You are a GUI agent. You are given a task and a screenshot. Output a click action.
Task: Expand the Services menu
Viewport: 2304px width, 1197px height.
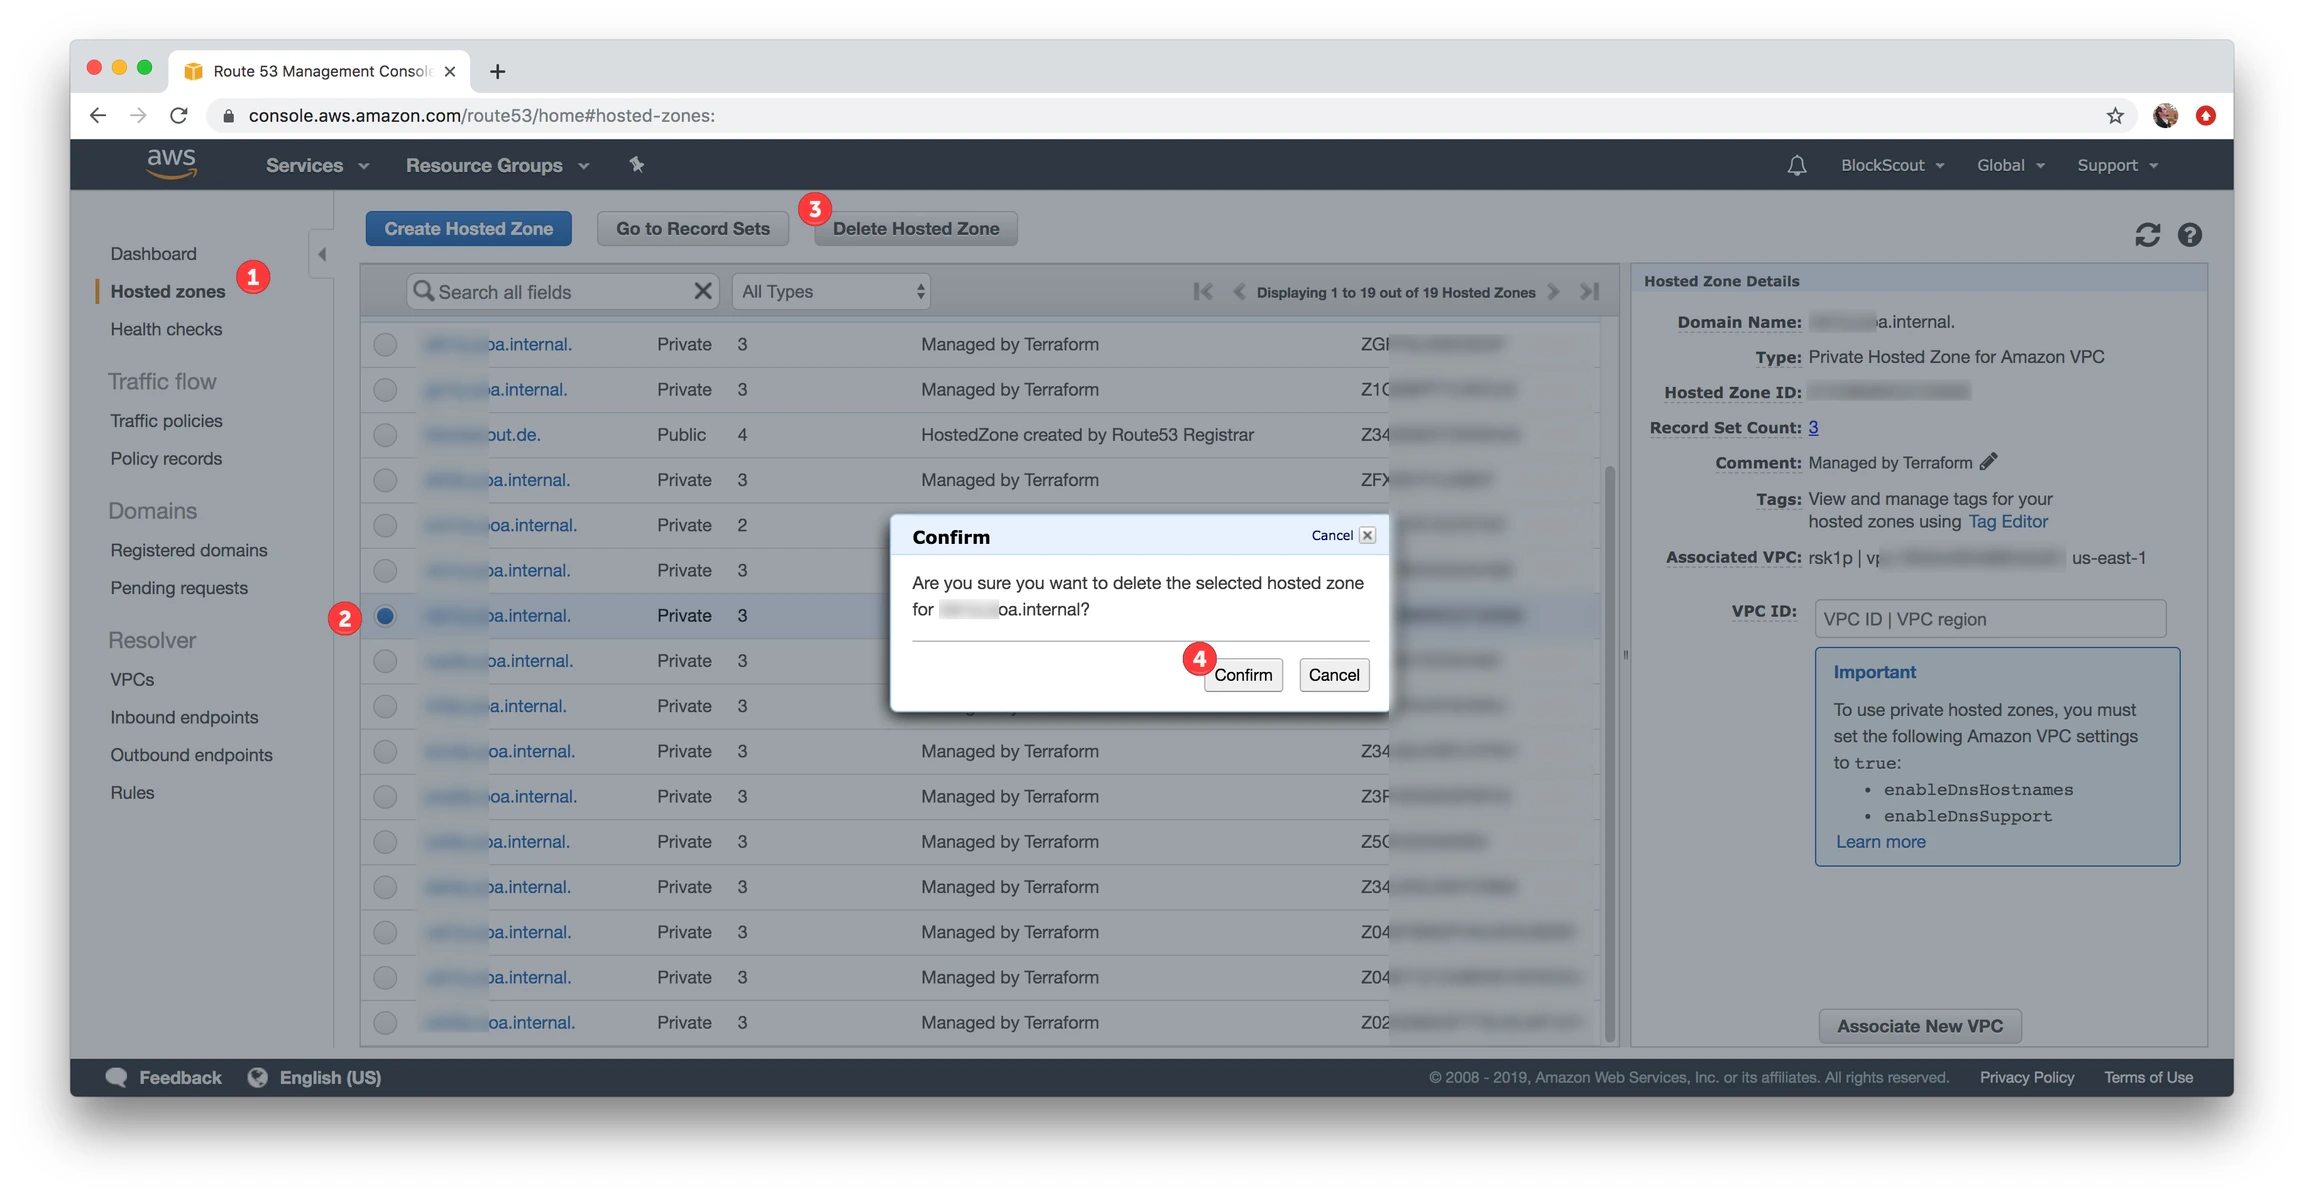(x=316, y=165)
